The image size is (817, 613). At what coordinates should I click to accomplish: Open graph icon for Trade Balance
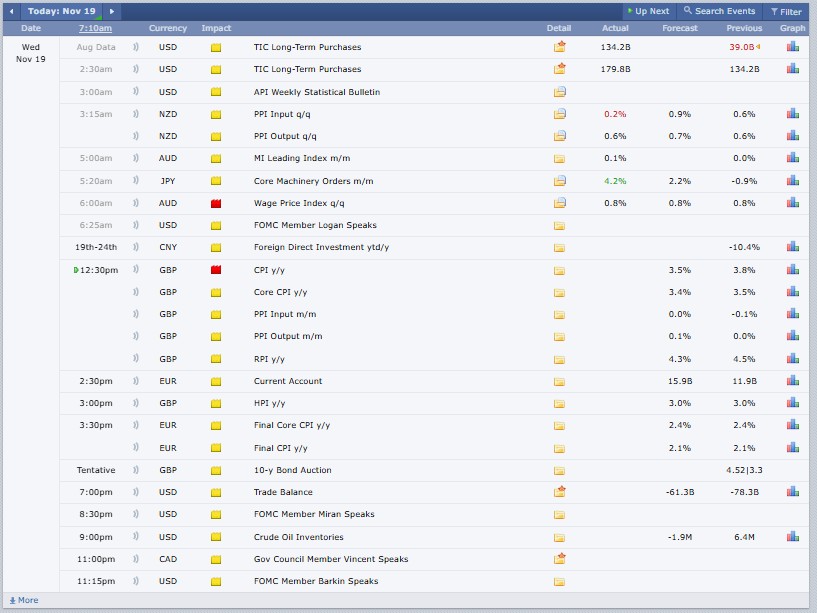[792, 492]
